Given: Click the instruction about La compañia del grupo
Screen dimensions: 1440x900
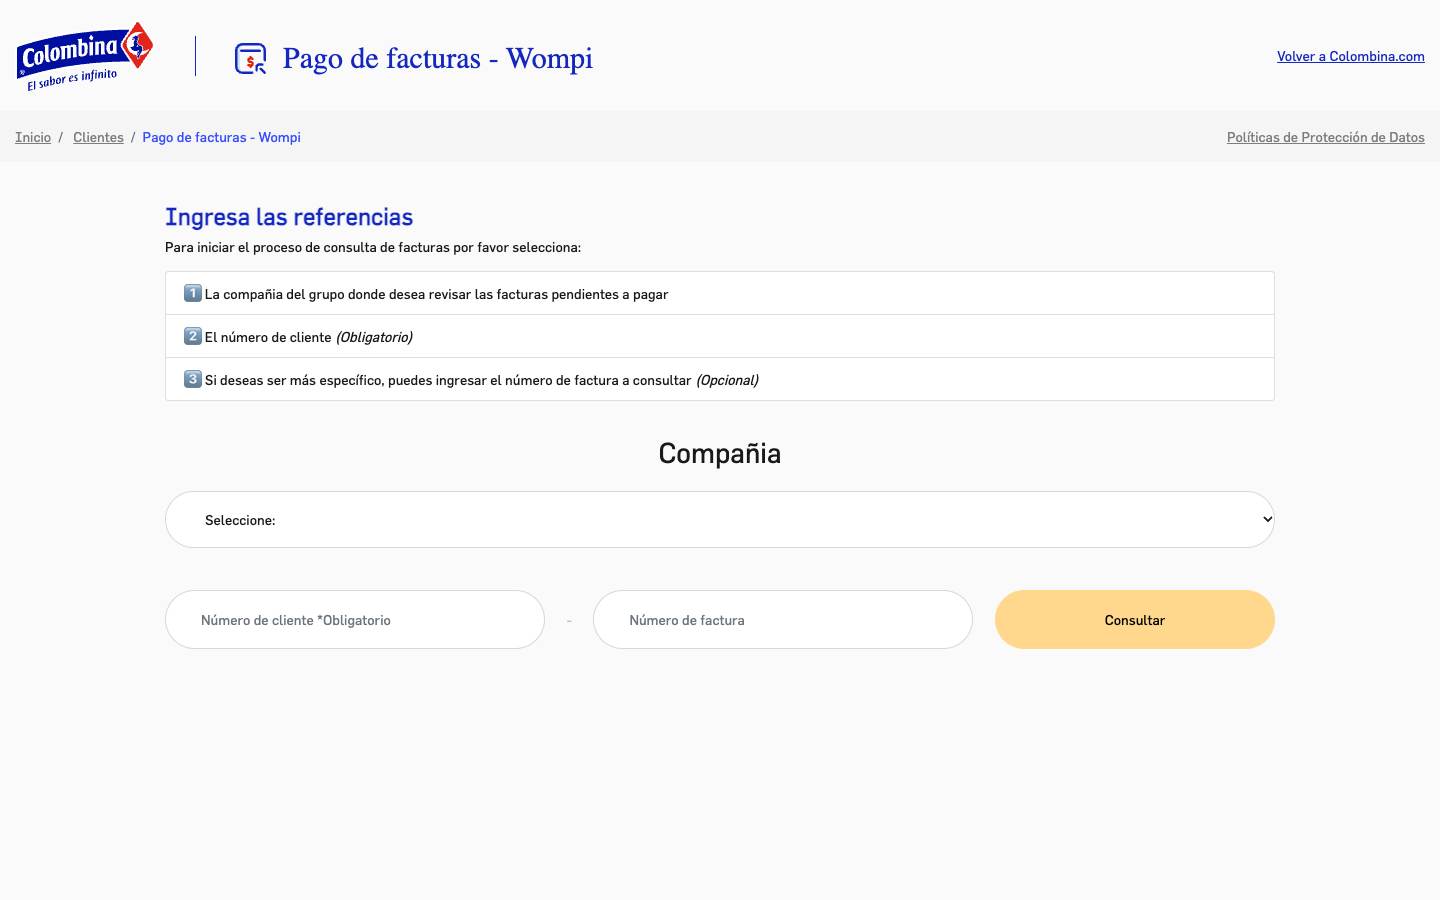Looking at the screenshot, I should (436, 294).
